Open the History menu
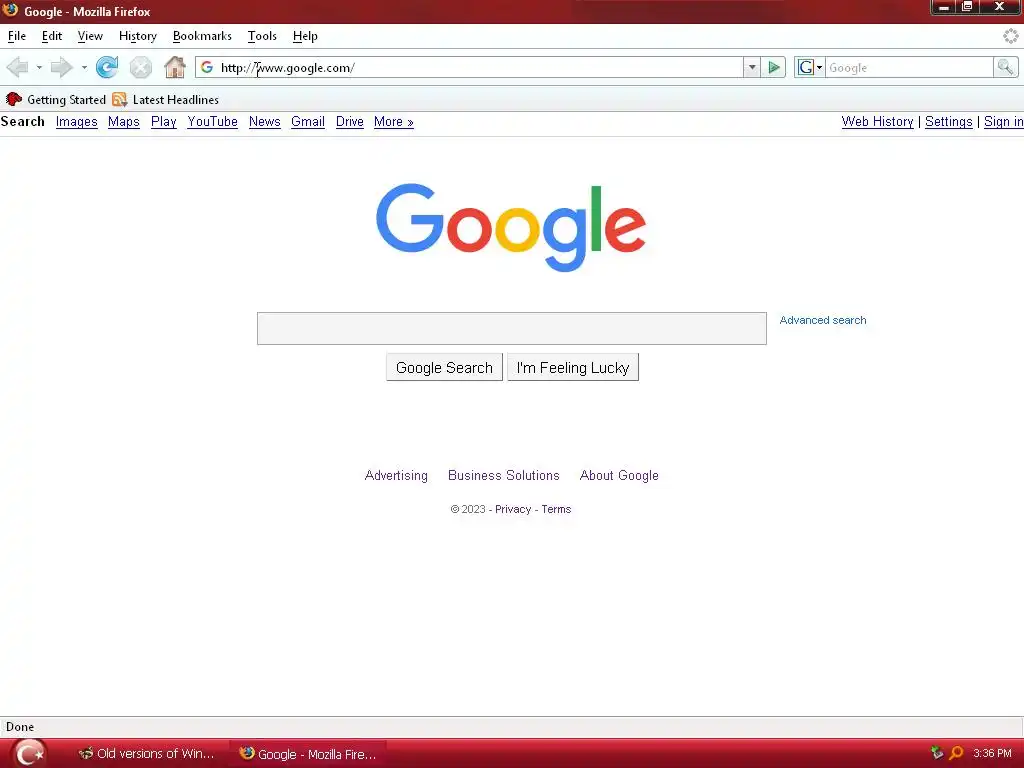Viewport: 1024px width, 768px height. click(138, 36)
